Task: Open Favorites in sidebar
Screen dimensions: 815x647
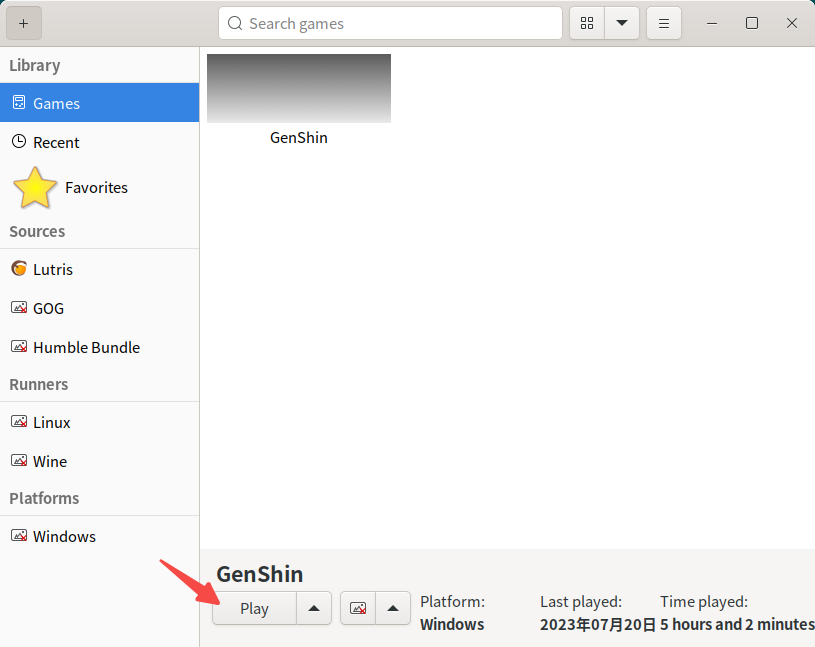Action: (x=99, y=188)
